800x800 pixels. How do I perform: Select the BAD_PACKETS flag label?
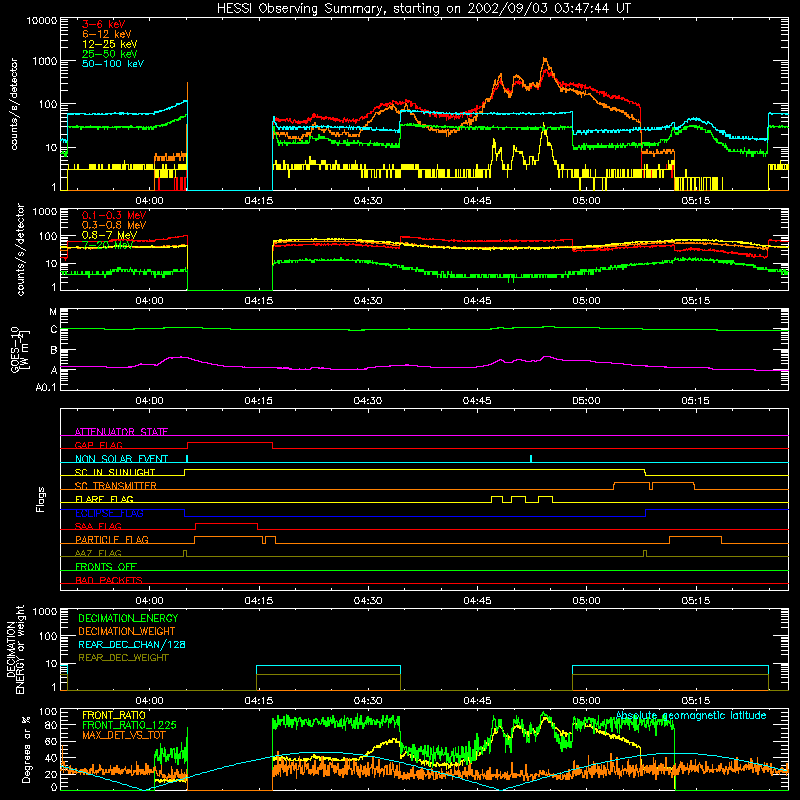109,580
